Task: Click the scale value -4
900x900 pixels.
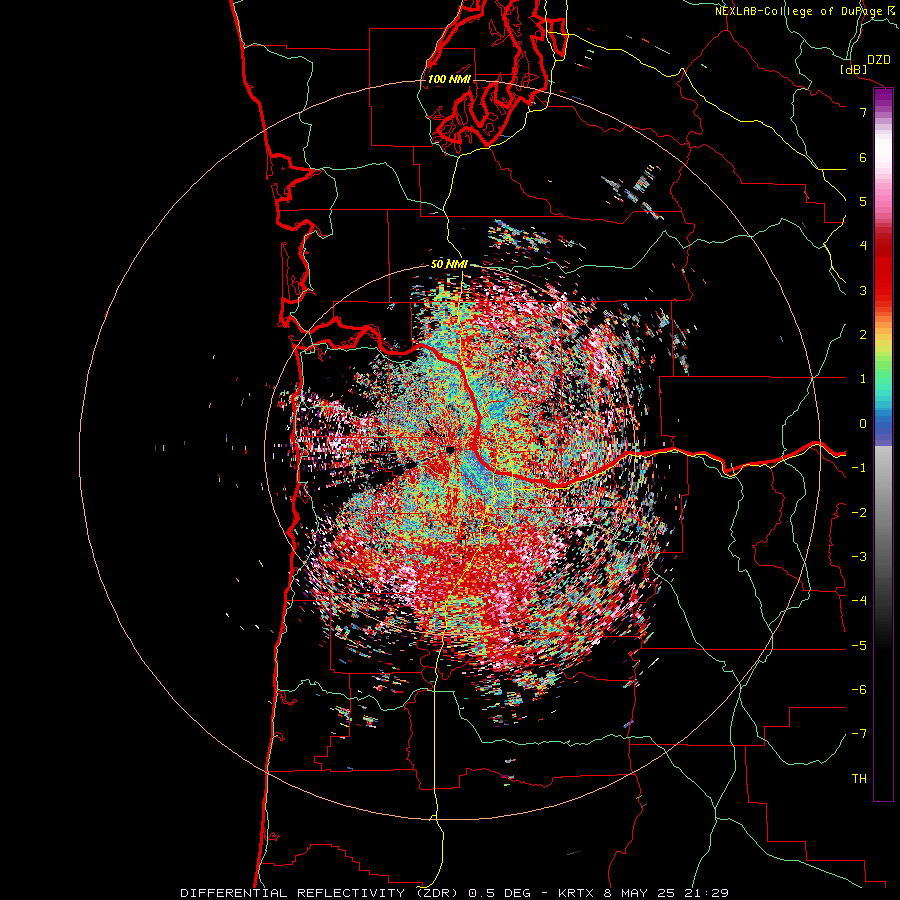Action: point(859,601)
